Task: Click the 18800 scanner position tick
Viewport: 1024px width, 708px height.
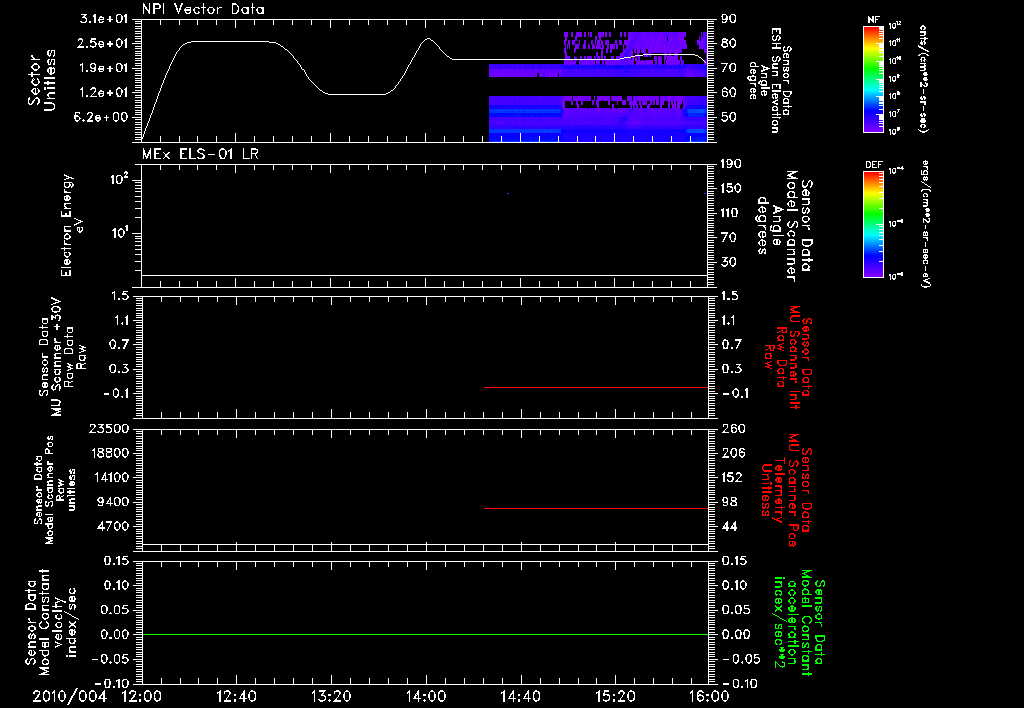Action: click(108, 453)
